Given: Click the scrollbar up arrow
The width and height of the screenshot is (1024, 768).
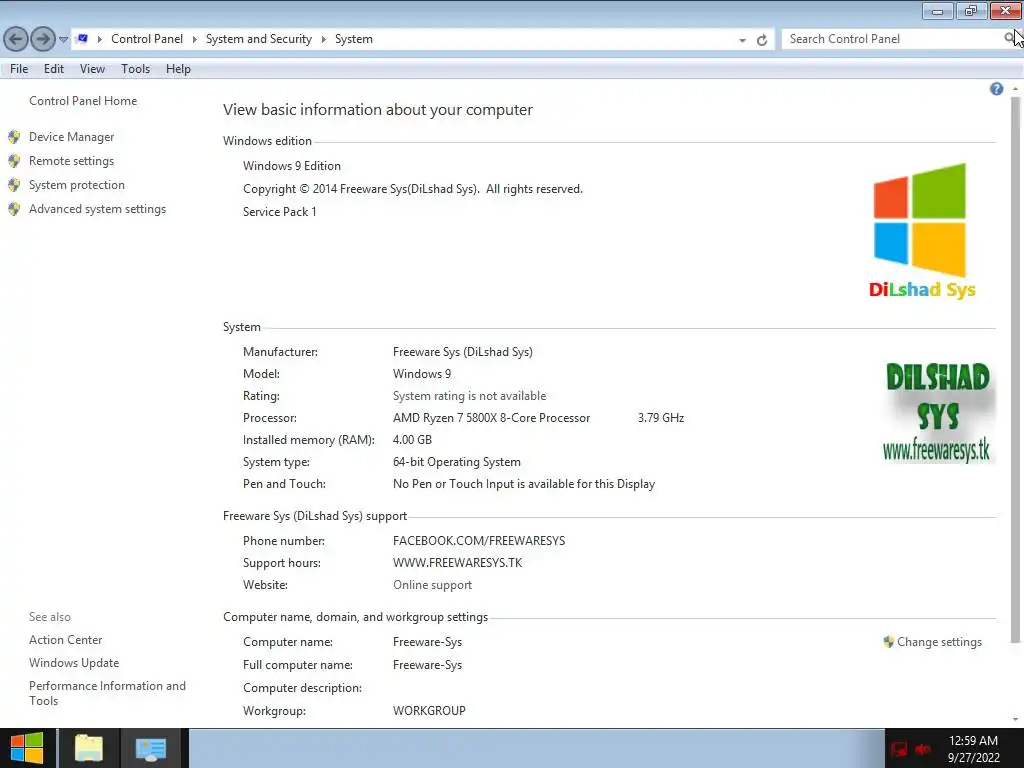Looking at the screenshot, I should (x=1015, y=89).
